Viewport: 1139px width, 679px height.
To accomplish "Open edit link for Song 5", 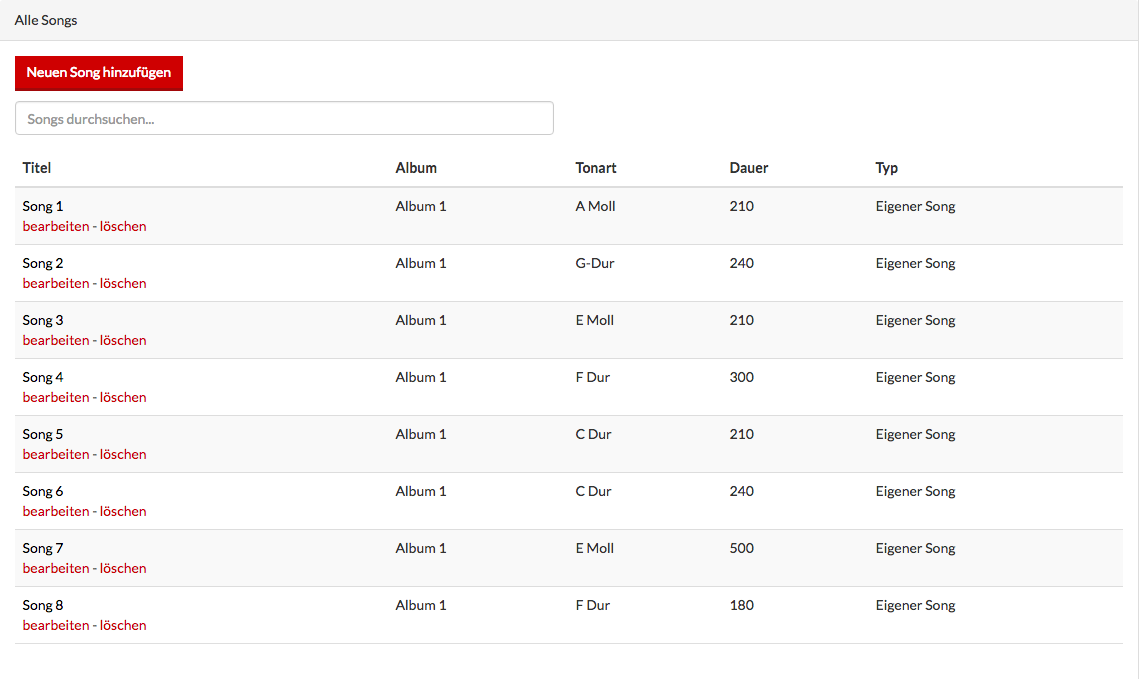I will [55, 454].
